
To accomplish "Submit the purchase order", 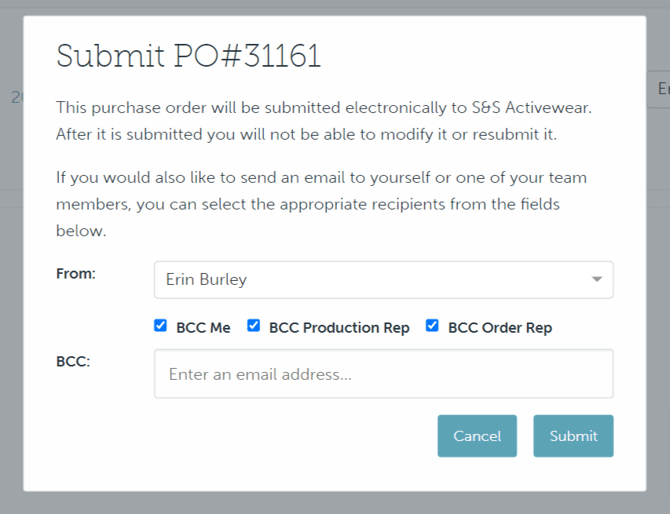I will 573,436.
